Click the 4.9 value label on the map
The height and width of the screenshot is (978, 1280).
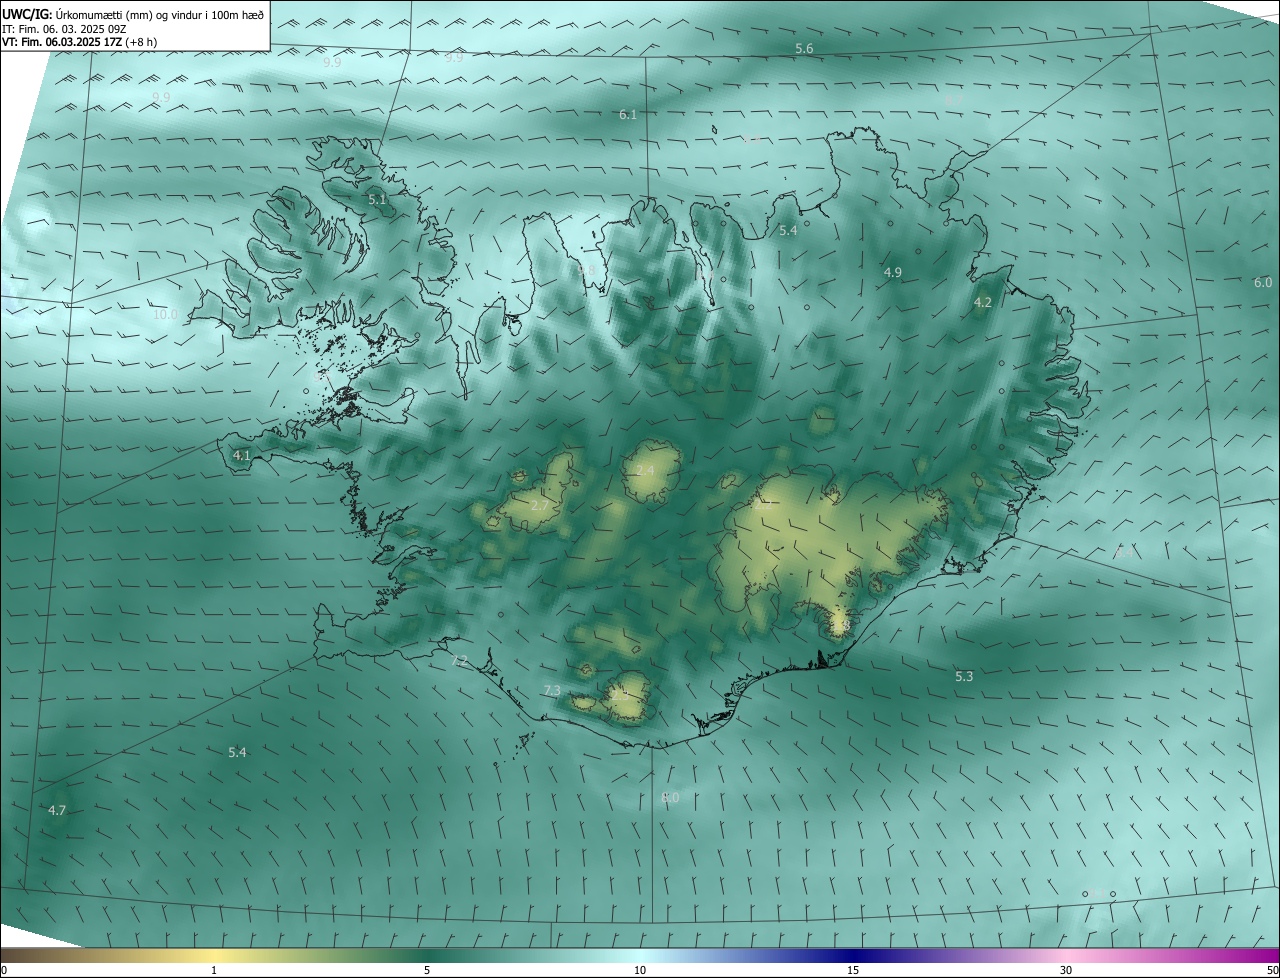click(x=893, y=272)
